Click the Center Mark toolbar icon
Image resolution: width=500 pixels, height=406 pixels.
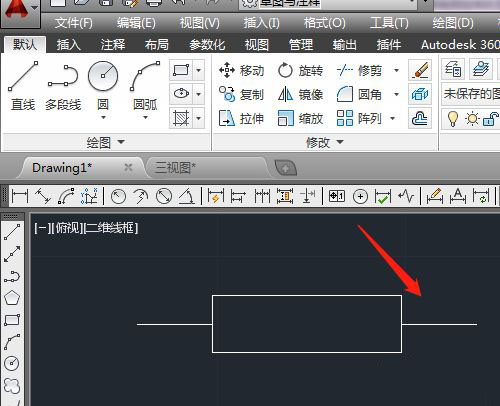(360, 196)
